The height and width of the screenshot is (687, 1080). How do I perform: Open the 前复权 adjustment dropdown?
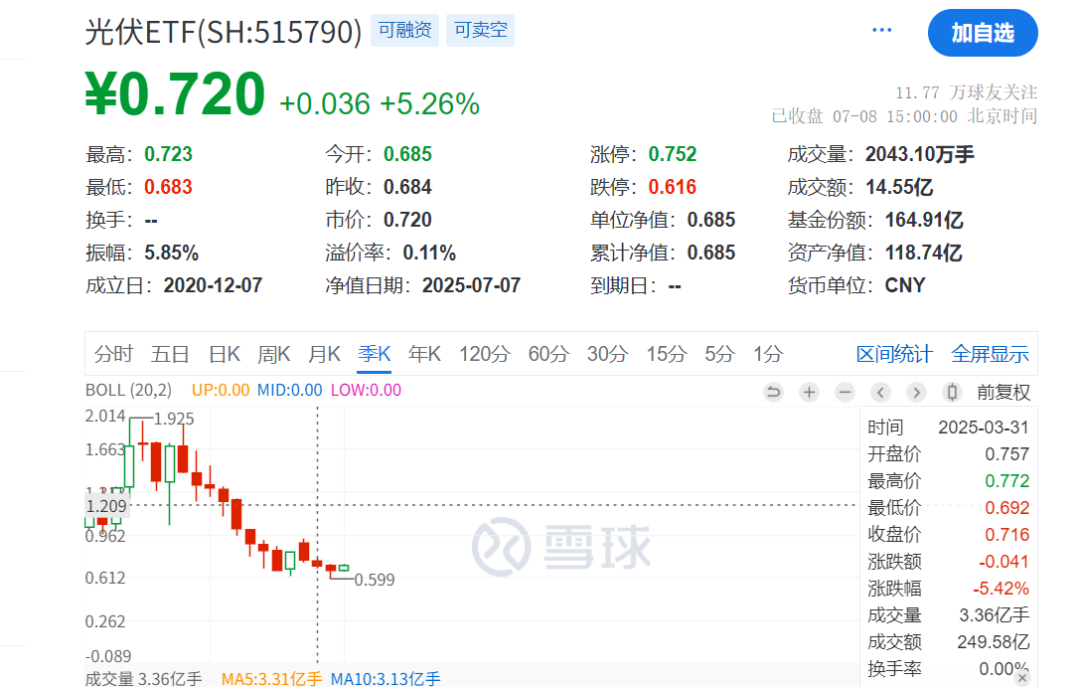(1004, 393)
